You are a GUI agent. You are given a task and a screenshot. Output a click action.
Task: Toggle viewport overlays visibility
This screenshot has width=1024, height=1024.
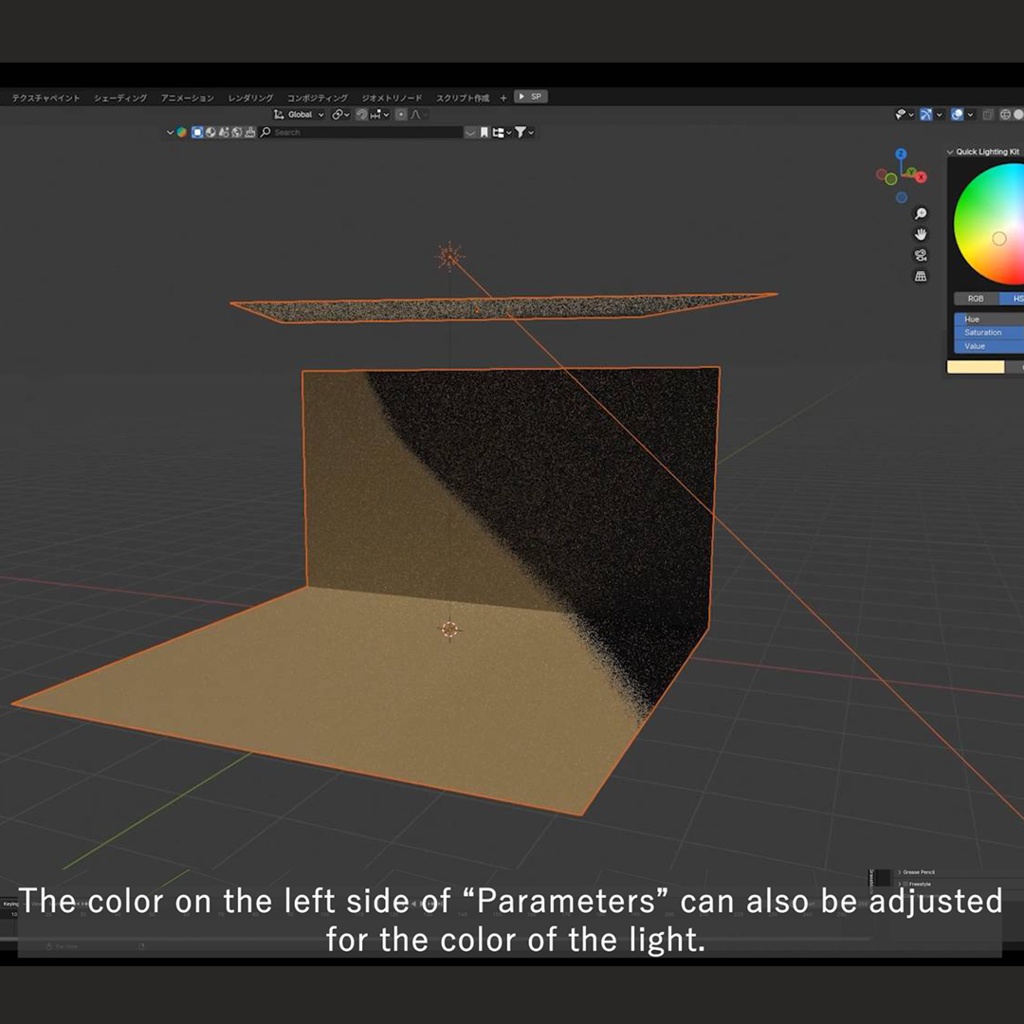click(x=926, y=114)
